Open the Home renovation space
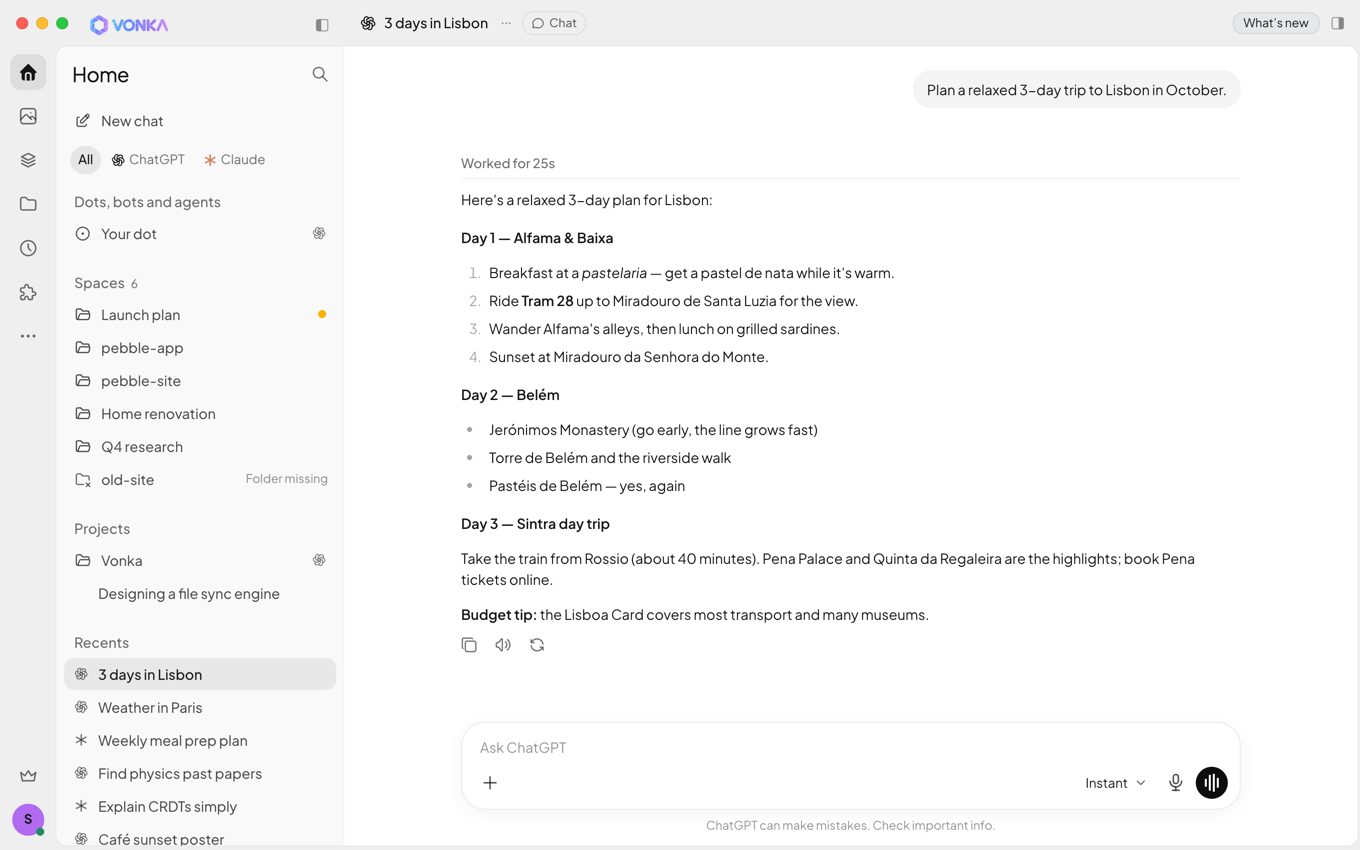 click(x=200, y=414)
